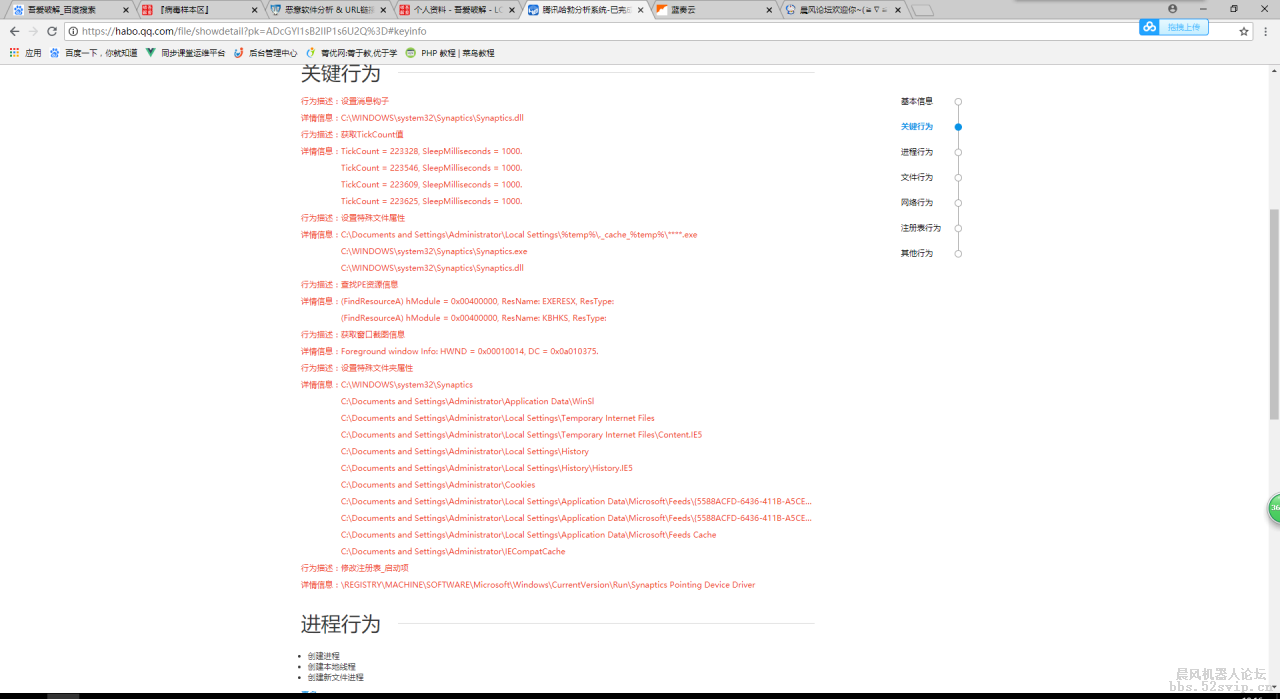Click the green floating circle on right edge
This screenshot has width=1280, height=699.
[1274, 508]
